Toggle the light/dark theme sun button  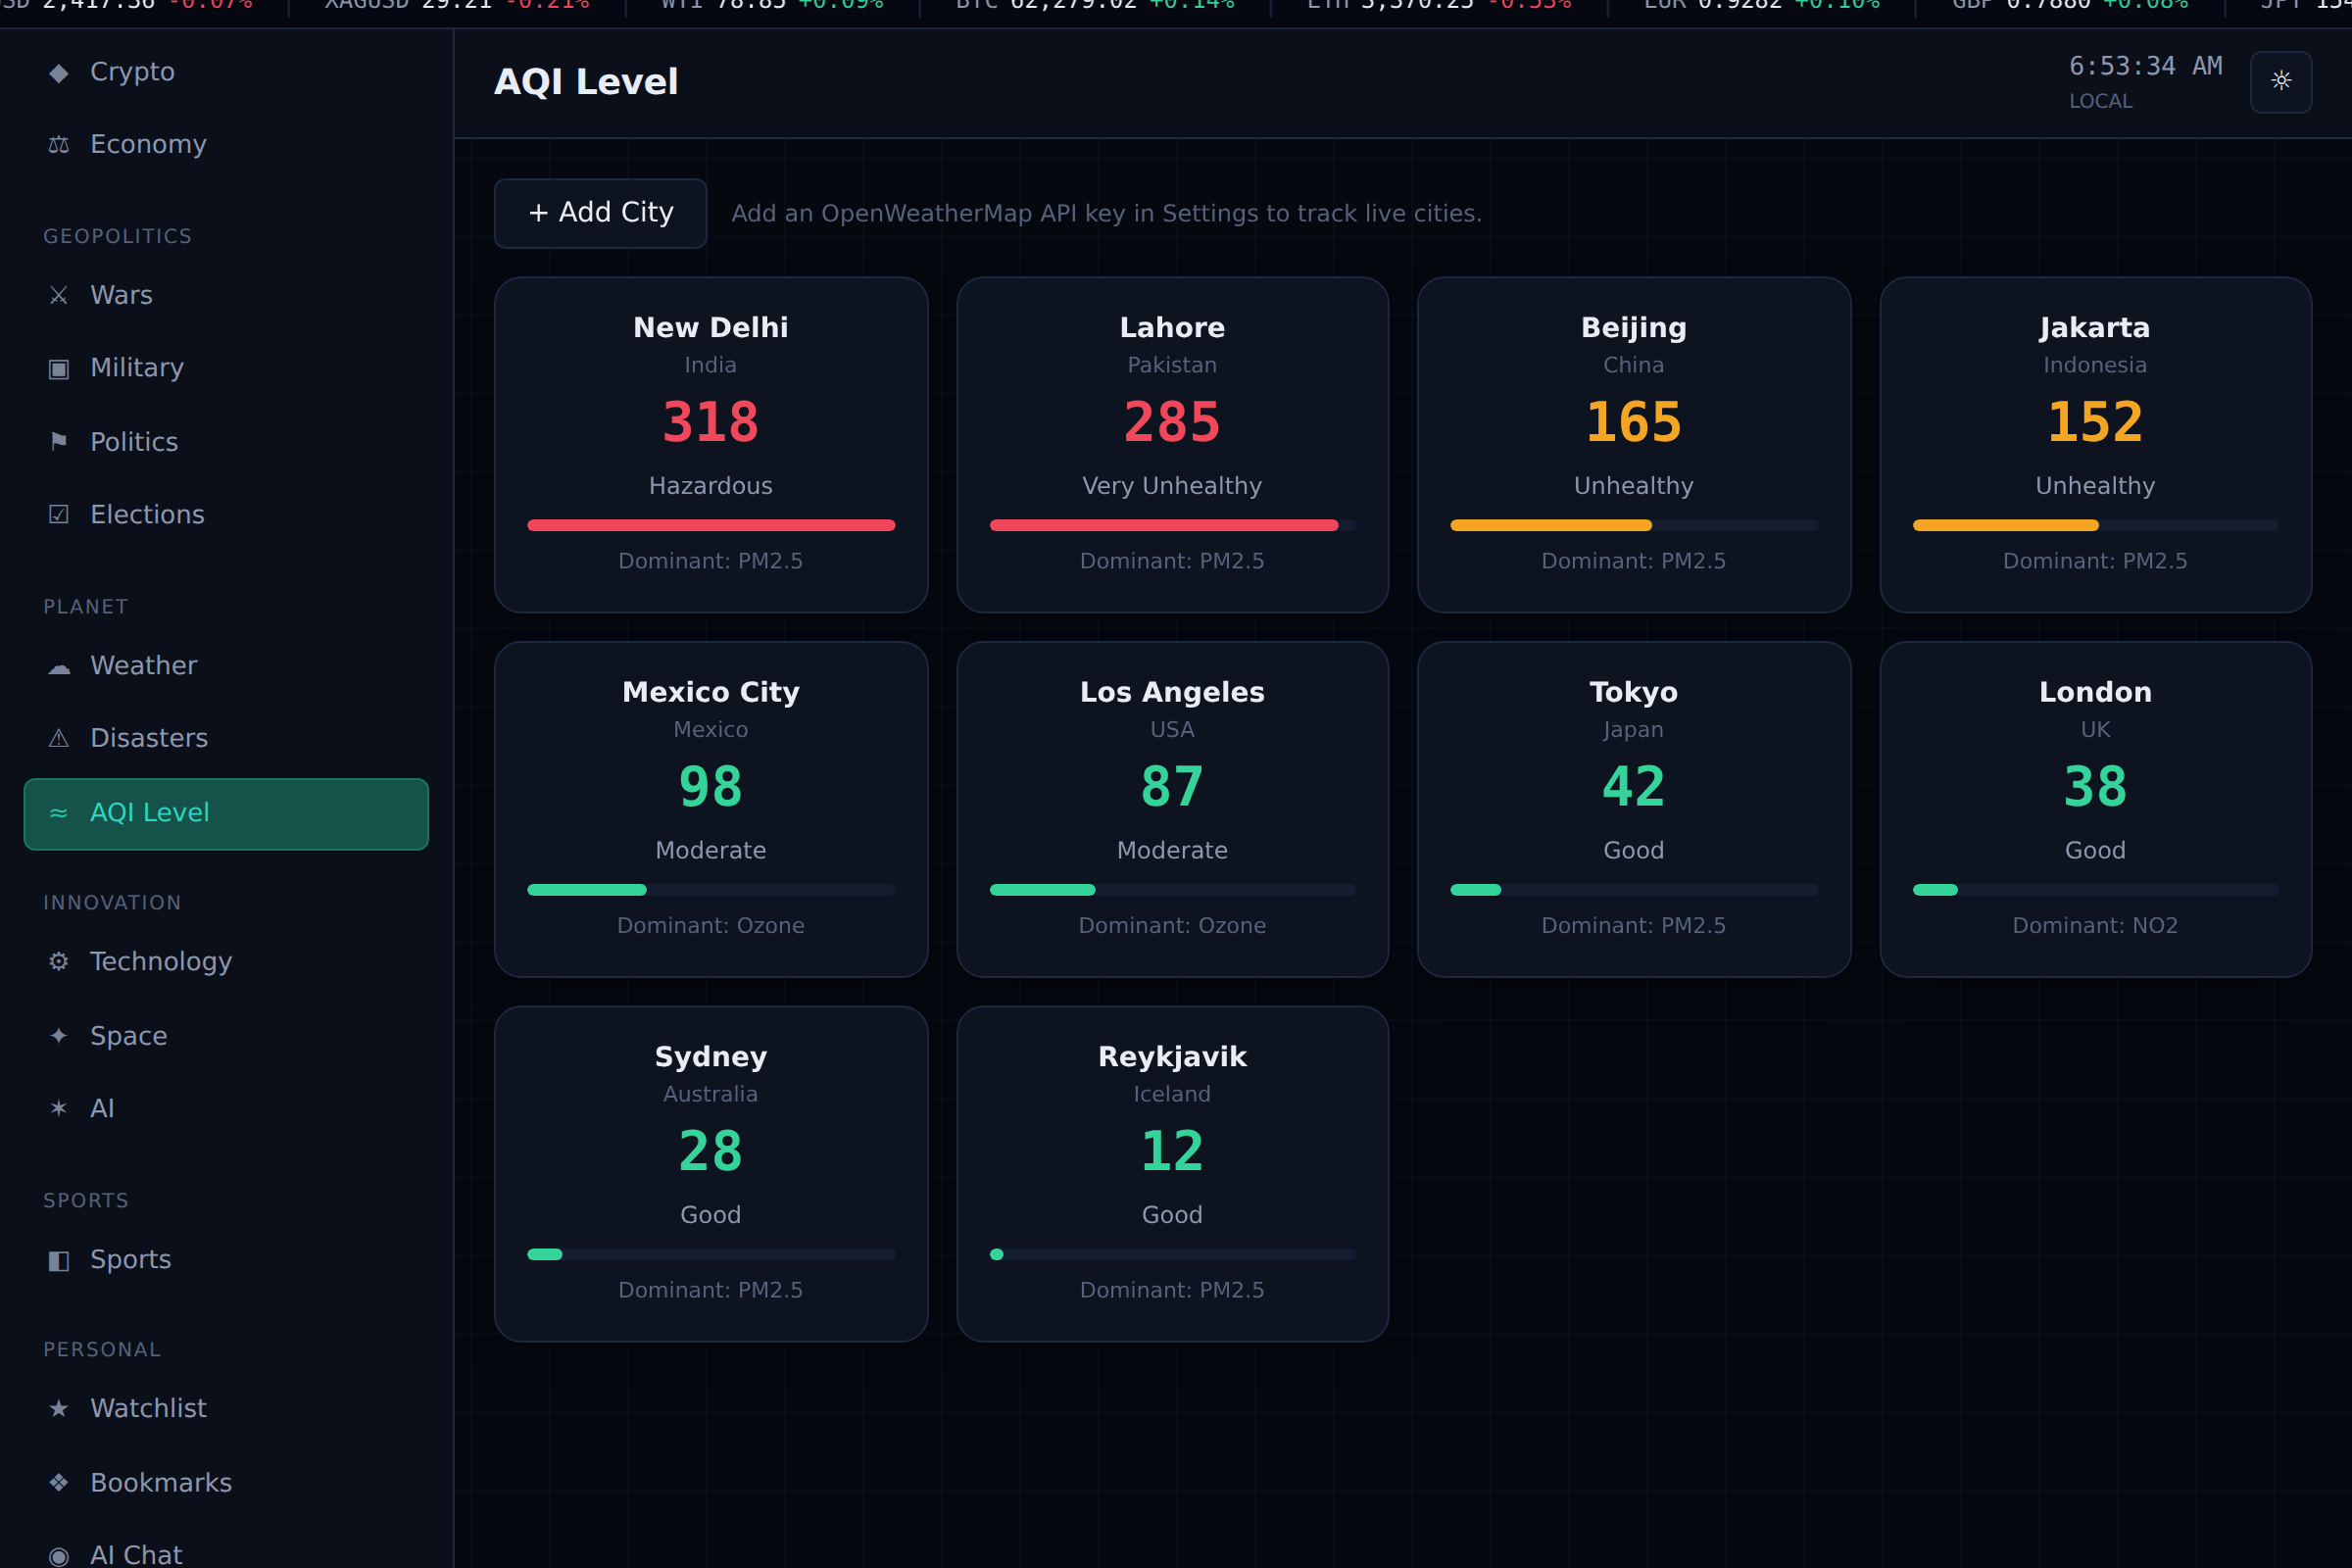click(x=2280, y=81)
